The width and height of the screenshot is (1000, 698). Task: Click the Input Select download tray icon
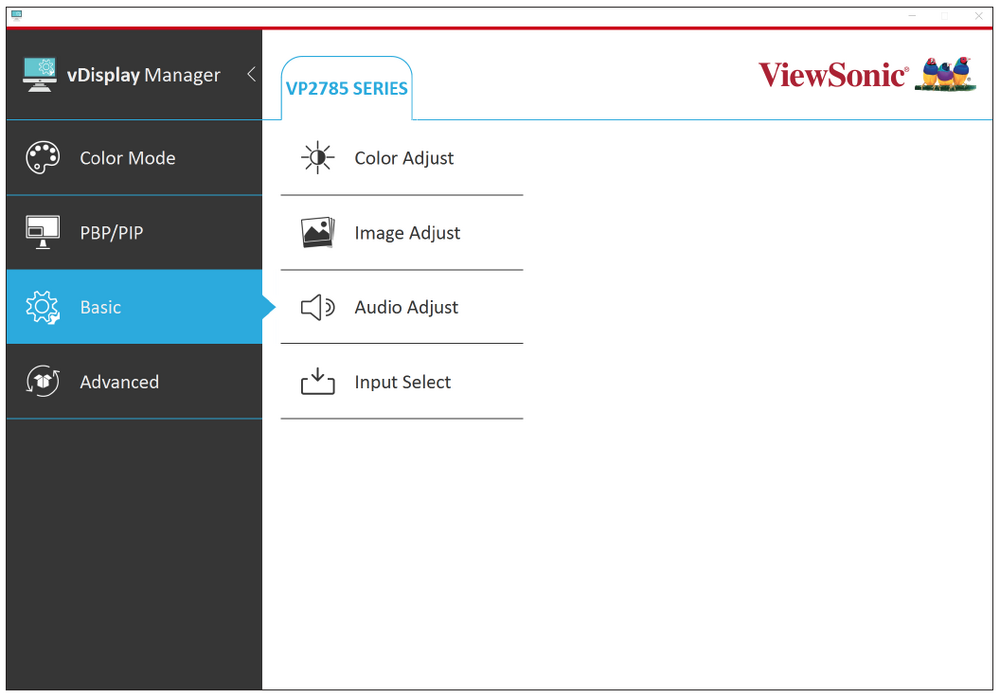coord(318,381)
